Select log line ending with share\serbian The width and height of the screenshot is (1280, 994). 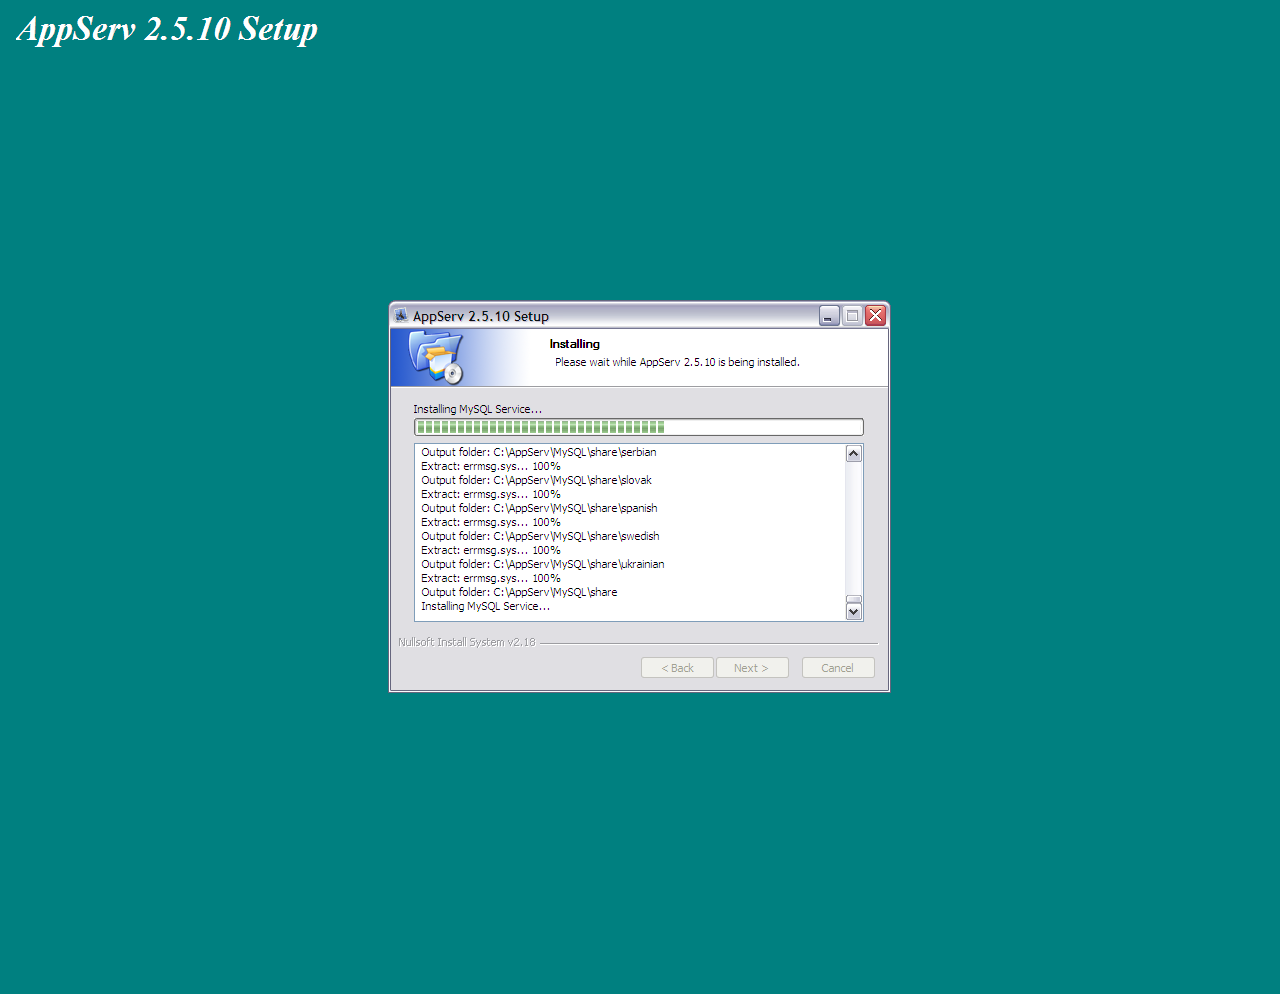tap(539, 452)
